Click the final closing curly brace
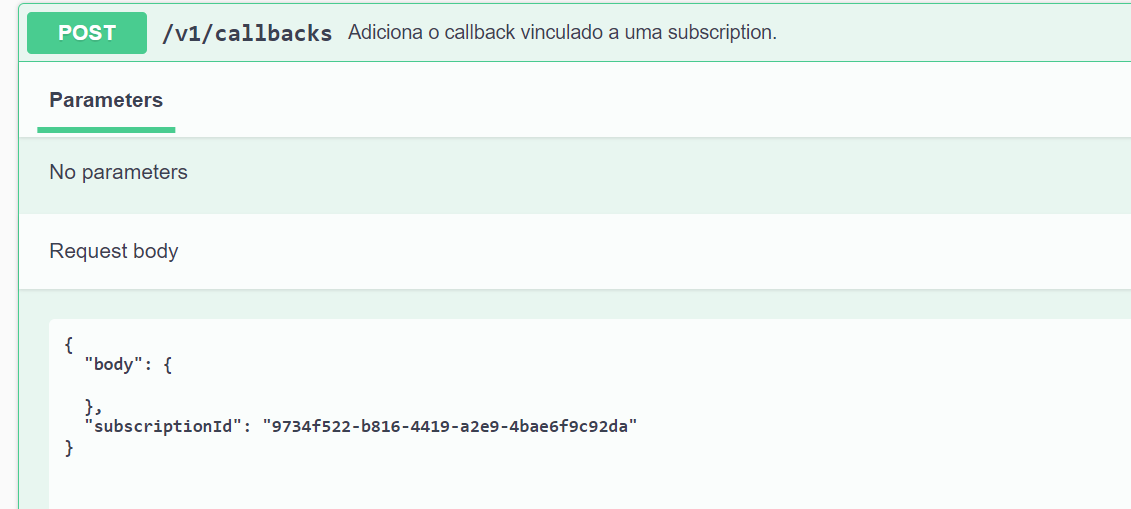 pyautogui.click(x=69, y=448)
